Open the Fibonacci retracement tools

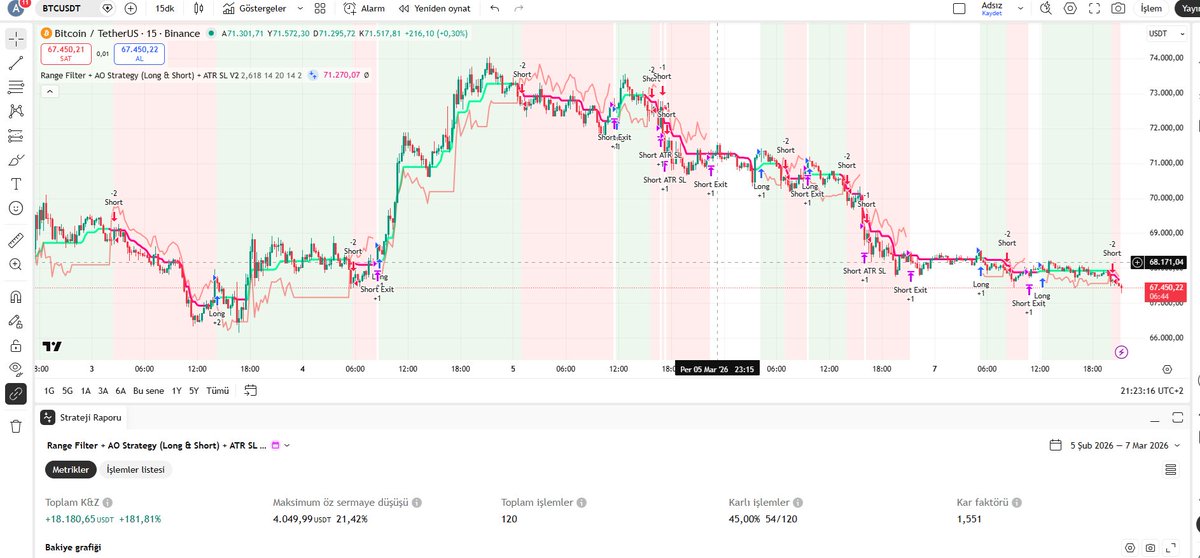point(15,87)
